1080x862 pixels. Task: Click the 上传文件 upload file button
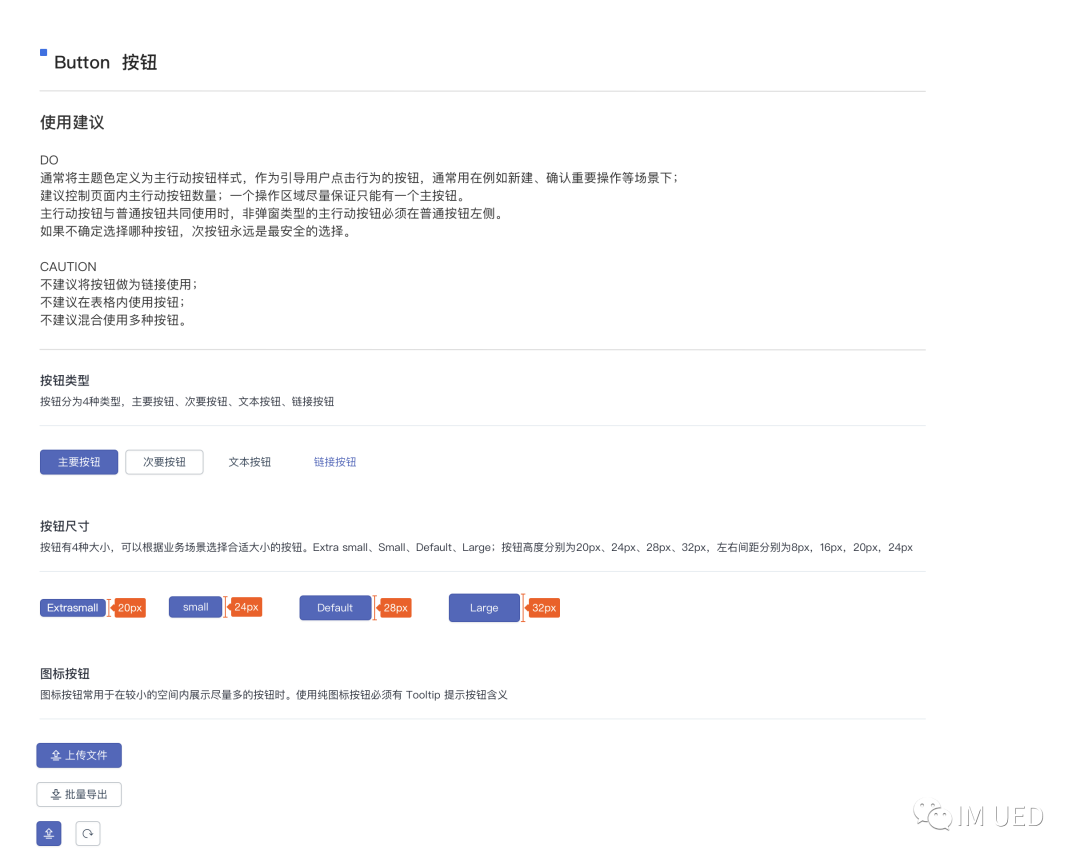click(x=79, y=755)
